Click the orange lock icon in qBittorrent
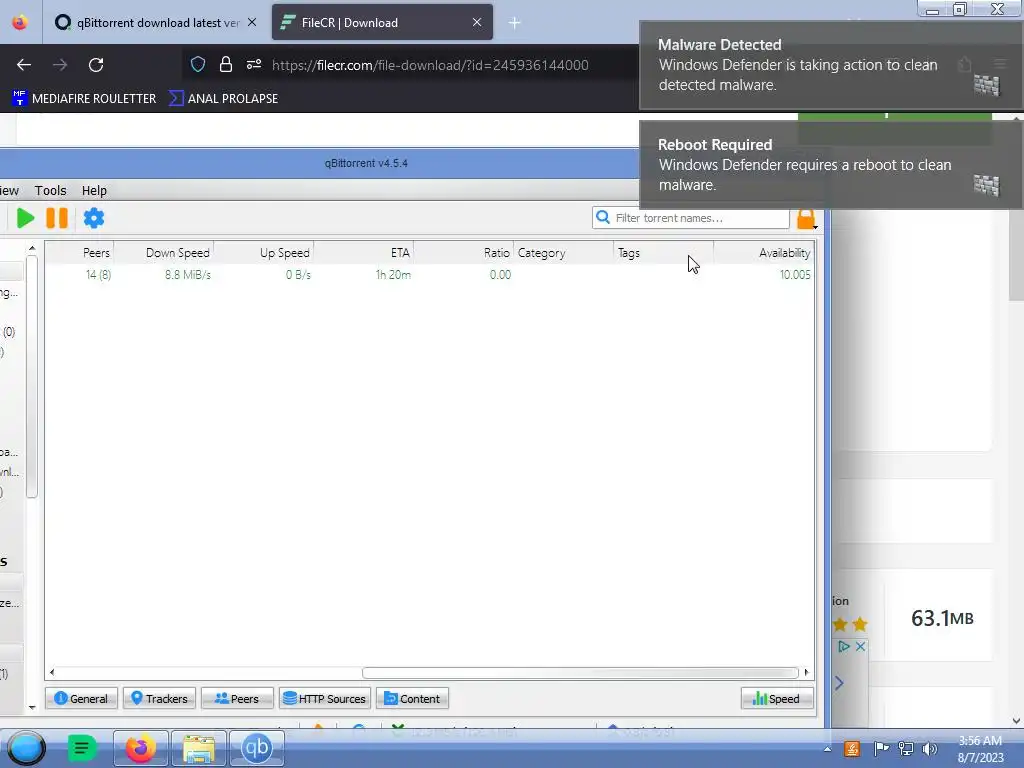 click(806, 219)
